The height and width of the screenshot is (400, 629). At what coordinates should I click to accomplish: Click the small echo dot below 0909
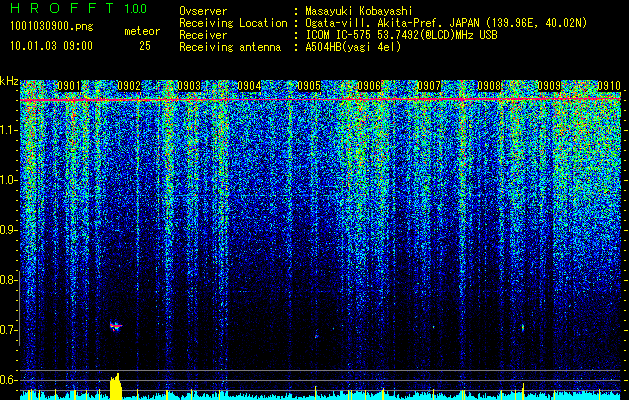pos(523,327)
